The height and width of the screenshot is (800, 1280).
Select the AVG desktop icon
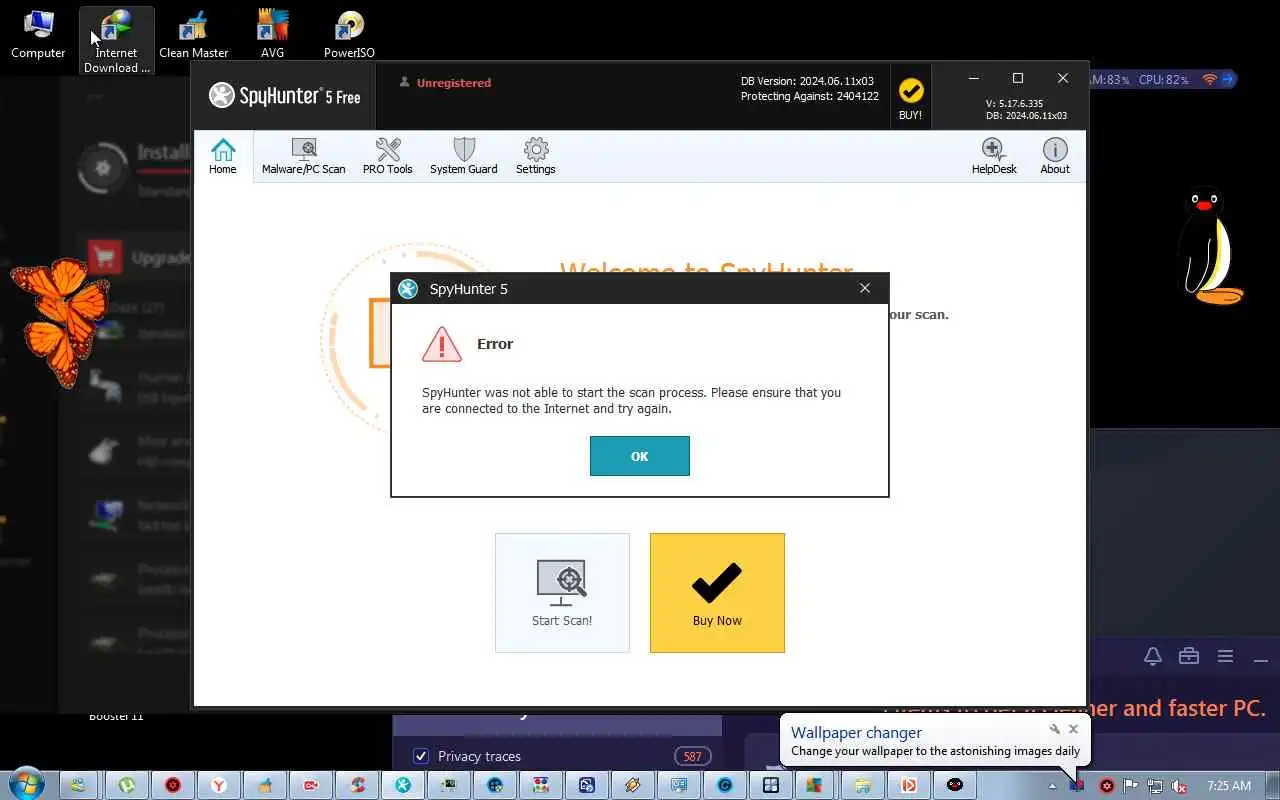click(x=272, y=34)
